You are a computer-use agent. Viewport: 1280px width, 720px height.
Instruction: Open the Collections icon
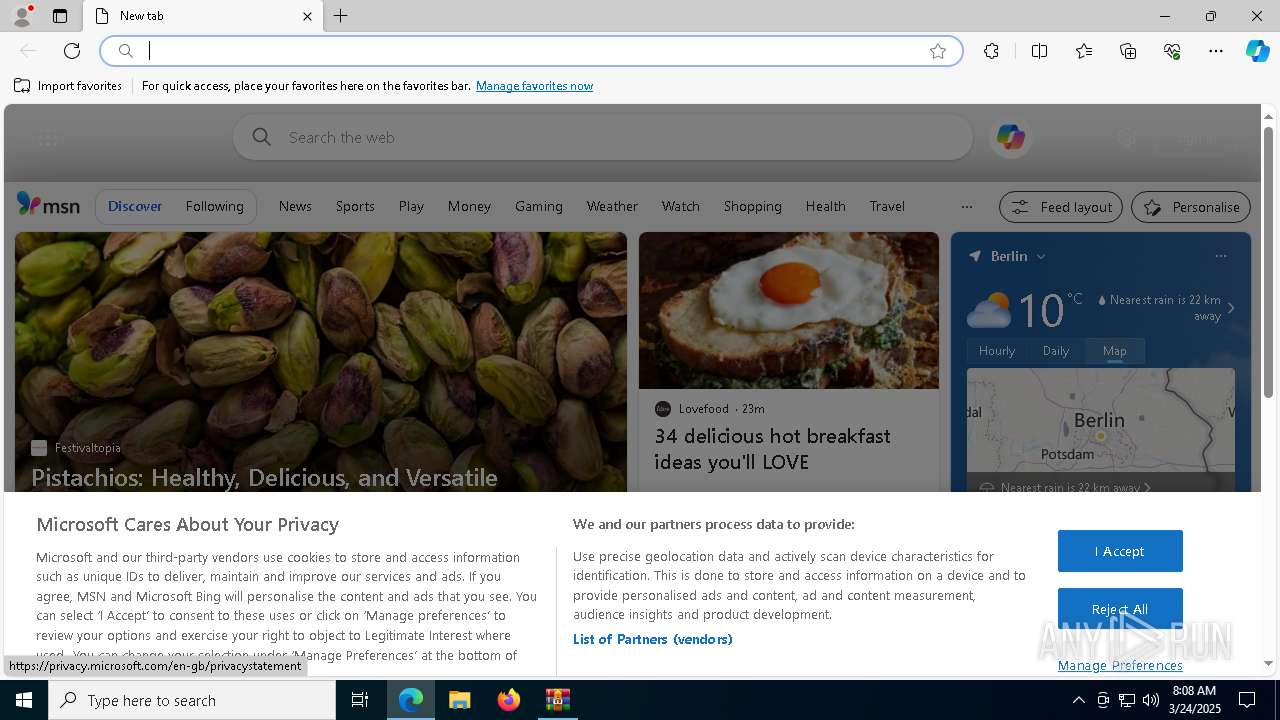point(1128,51)
